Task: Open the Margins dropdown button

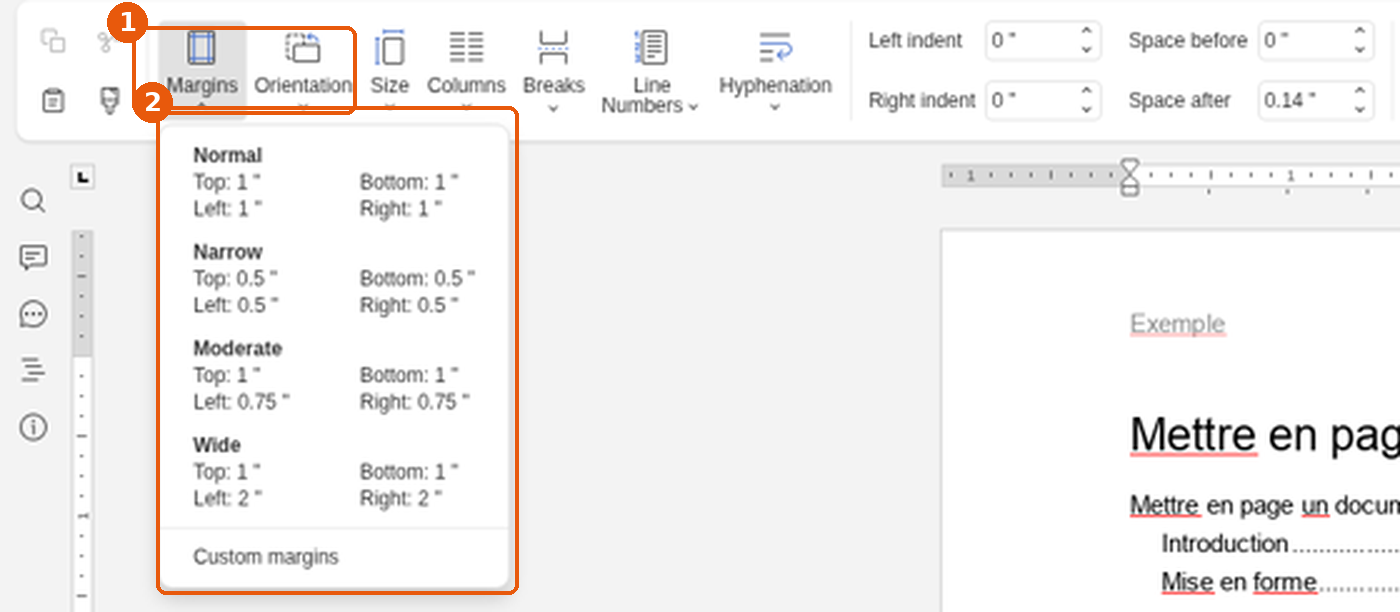Action: (x=202, y=68)
